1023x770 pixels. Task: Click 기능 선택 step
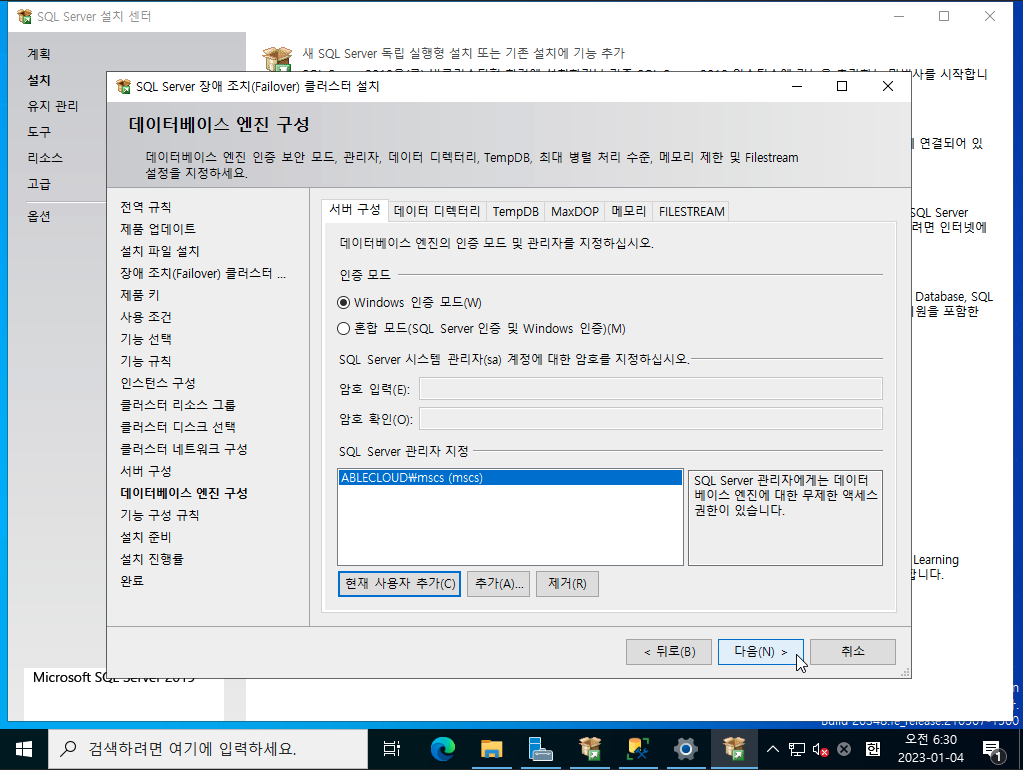(145, 339)
